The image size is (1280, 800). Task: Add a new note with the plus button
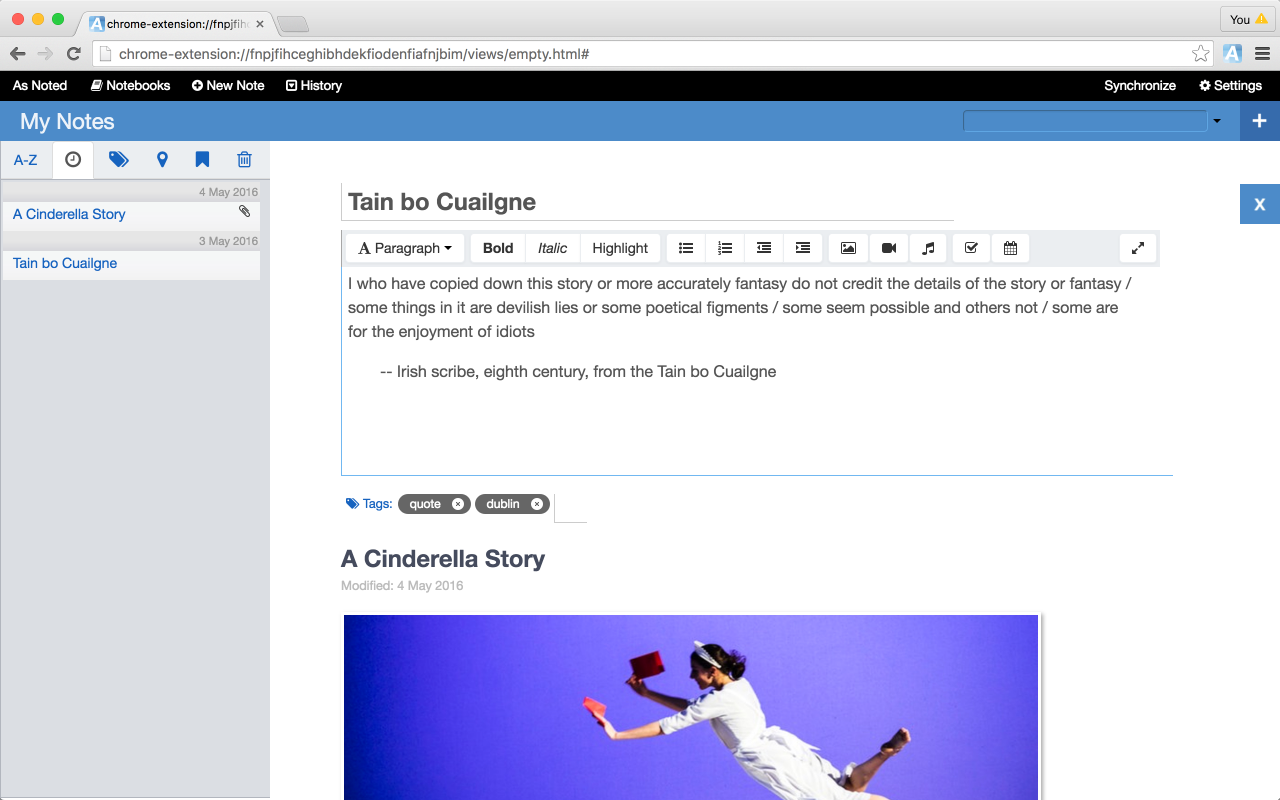[1260, 121]
